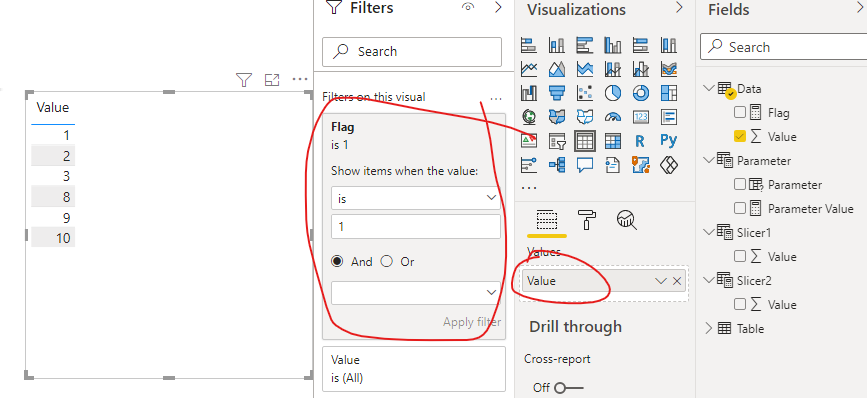Image resolution: width=867 pixels, height=398 pixels.
Task: Collapse the Visualizations pane chevron
Action: [x=680, y=8]
